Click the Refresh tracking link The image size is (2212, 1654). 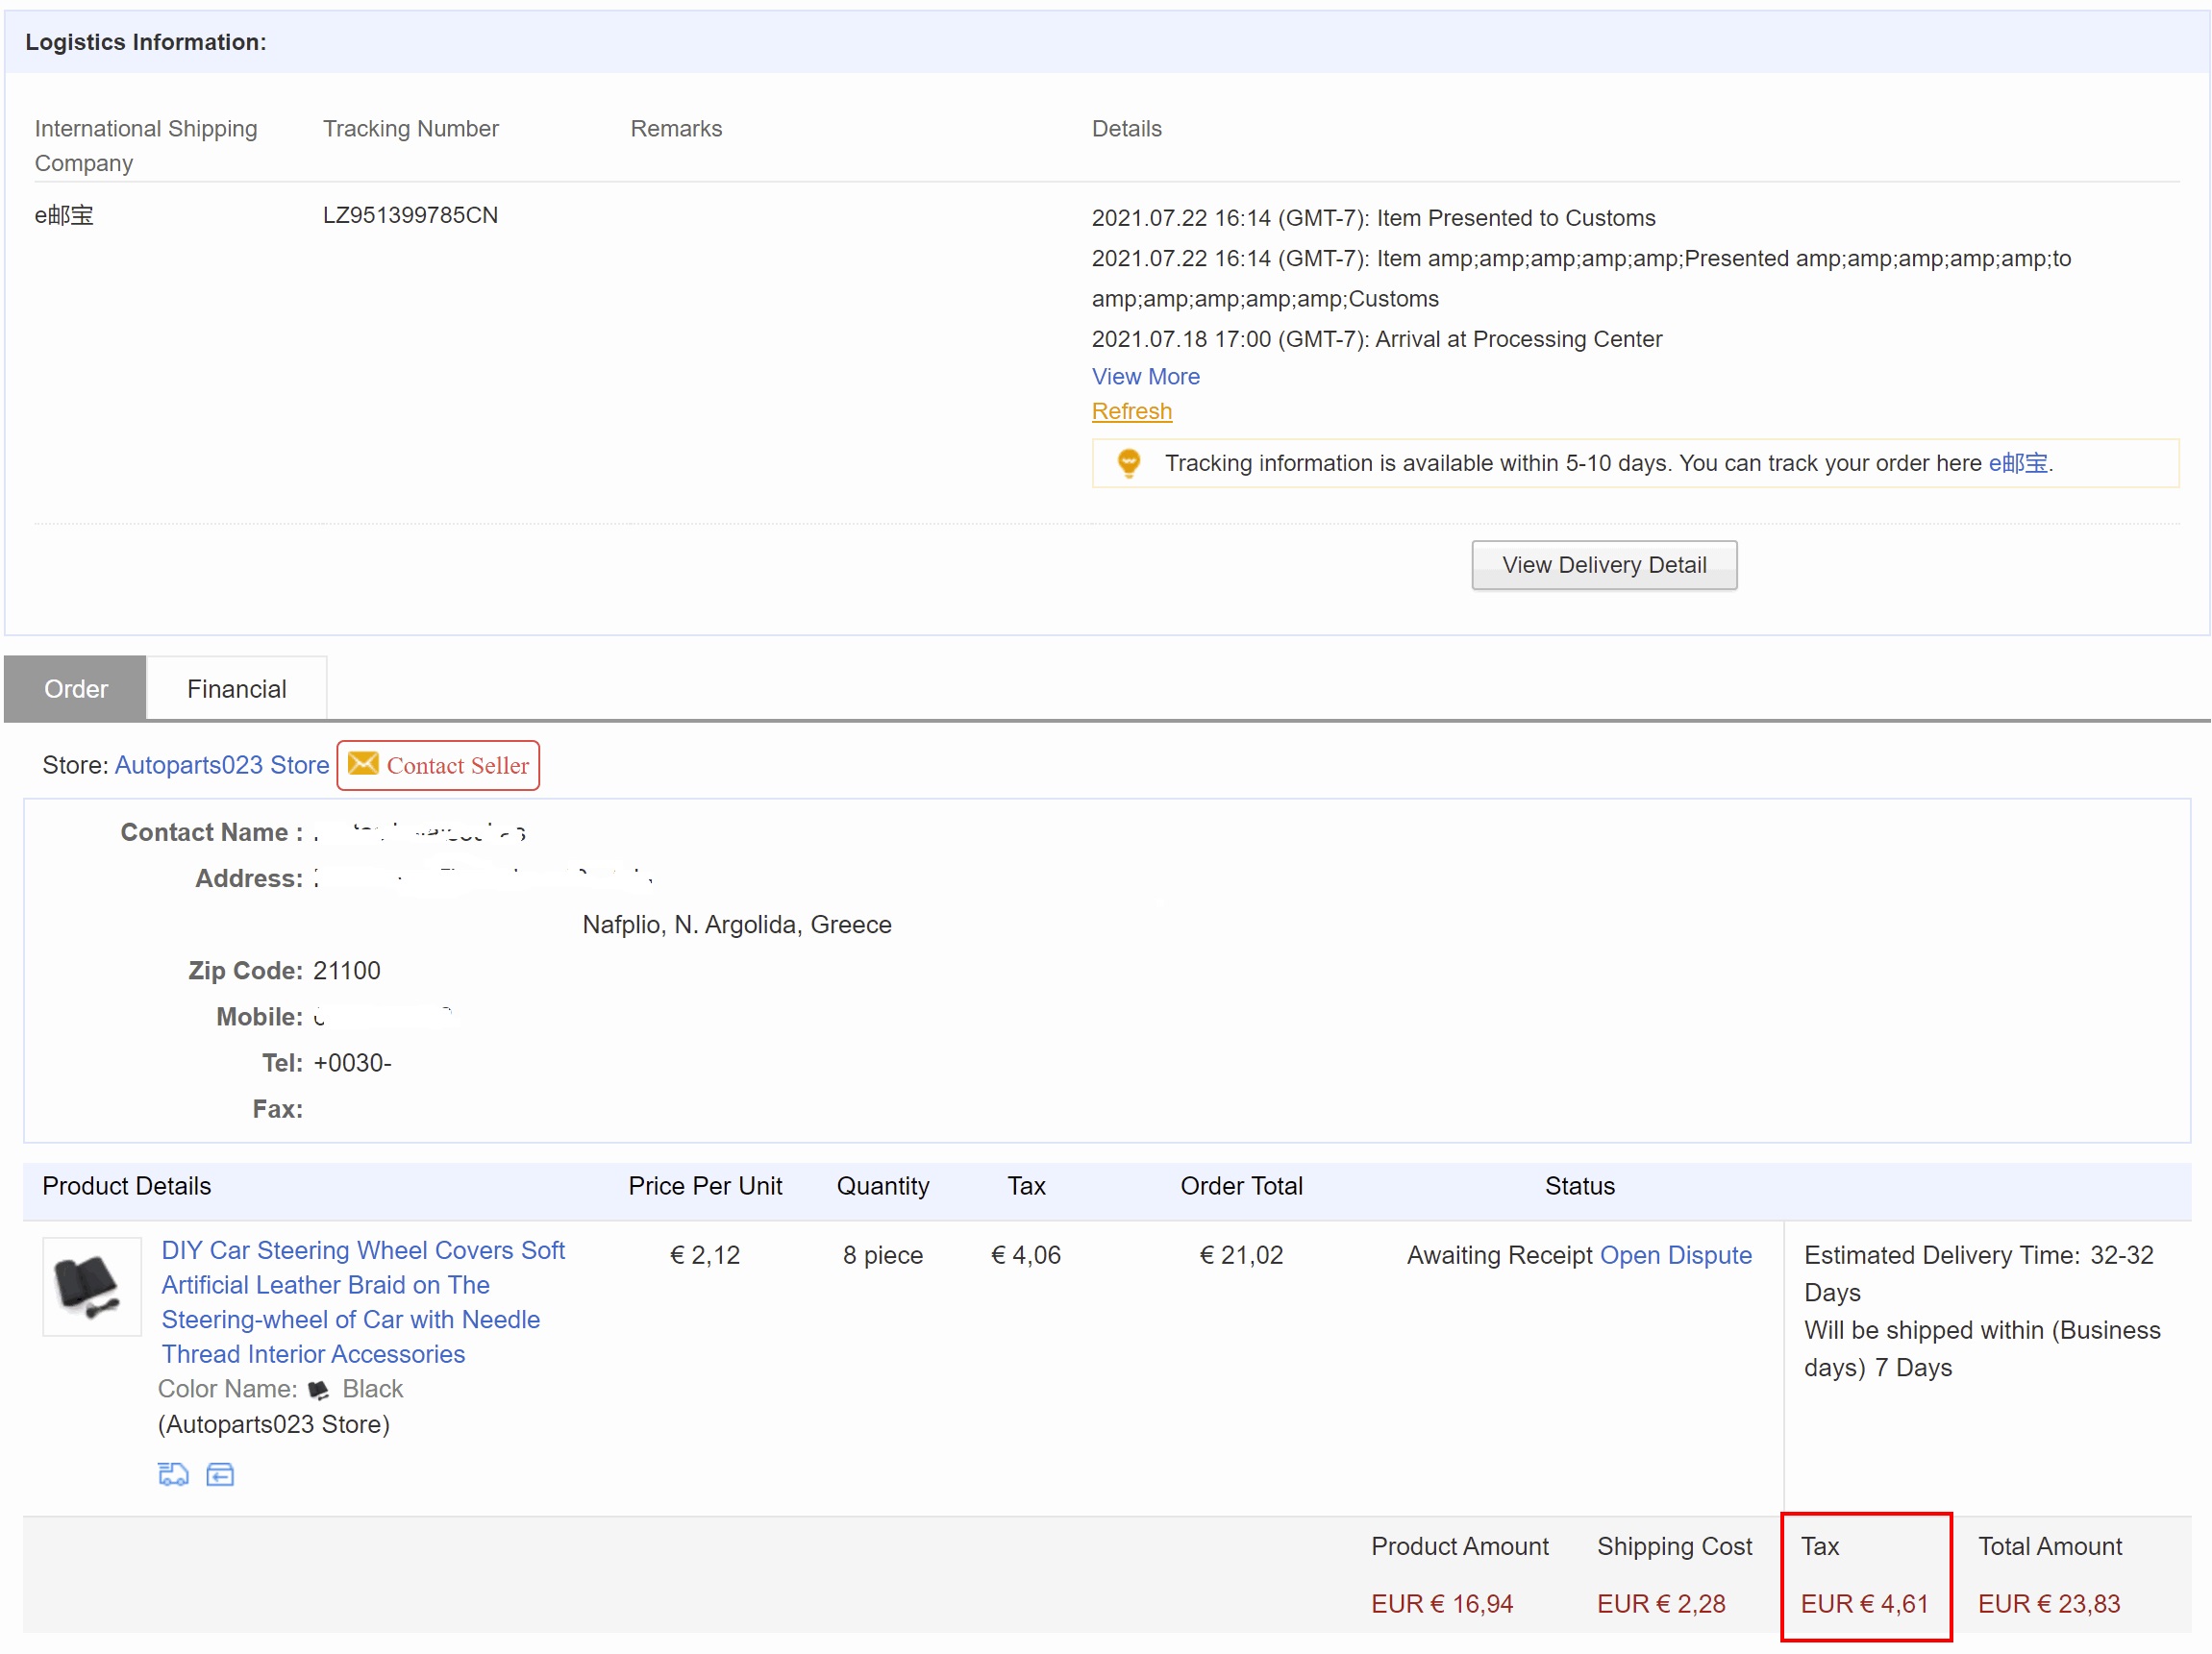tap(1131, 411)
